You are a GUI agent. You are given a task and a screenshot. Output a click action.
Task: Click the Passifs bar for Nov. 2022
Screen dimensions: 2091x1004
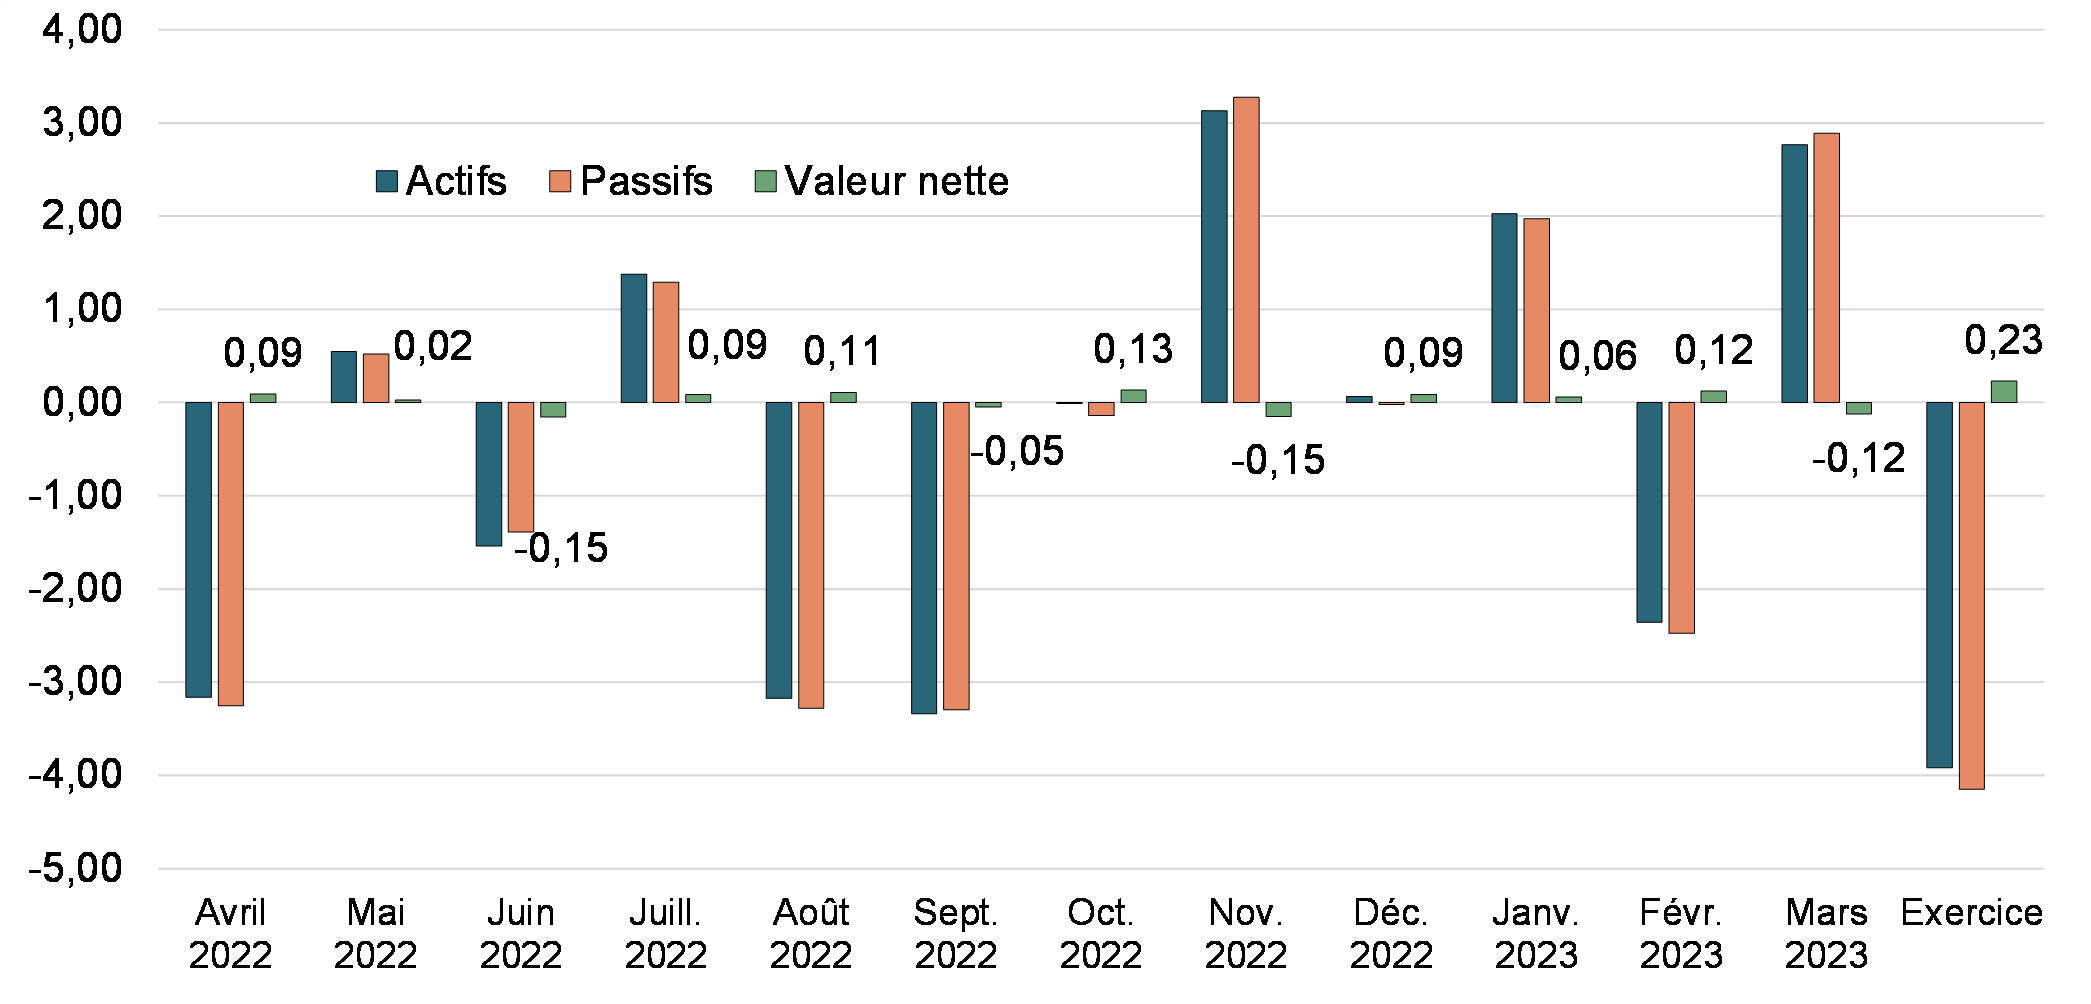click(x=1246, y=250)
